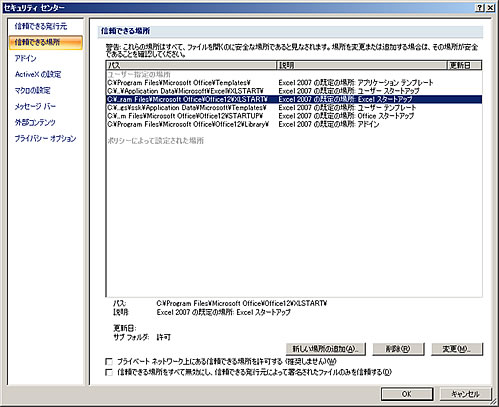The image size is (499, 407).
Task: Open マクロの設定 section
Action: [x=32, y=90]
